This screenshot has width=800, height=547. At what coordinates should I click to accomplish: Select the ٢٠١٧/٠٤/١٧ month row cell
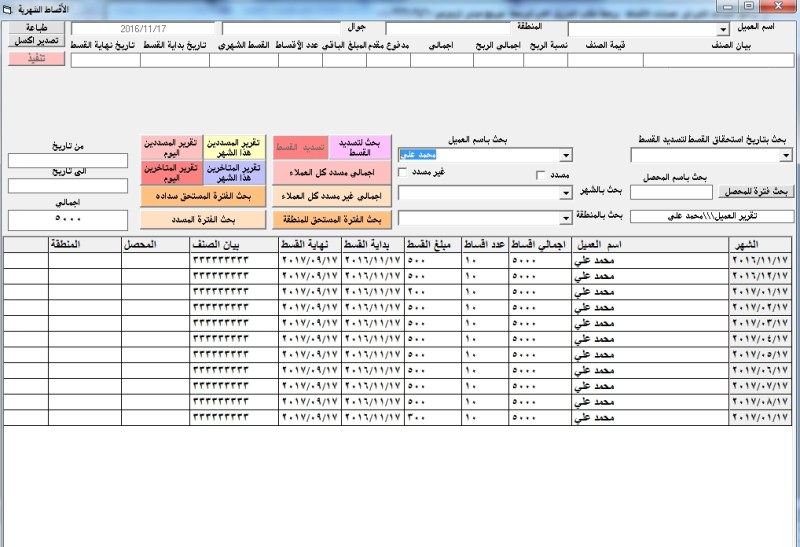point(761,339)
